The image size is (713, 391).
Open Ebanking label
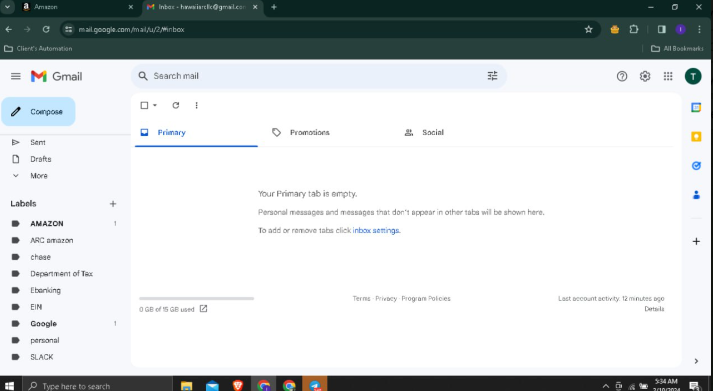(x=45, y=291)
